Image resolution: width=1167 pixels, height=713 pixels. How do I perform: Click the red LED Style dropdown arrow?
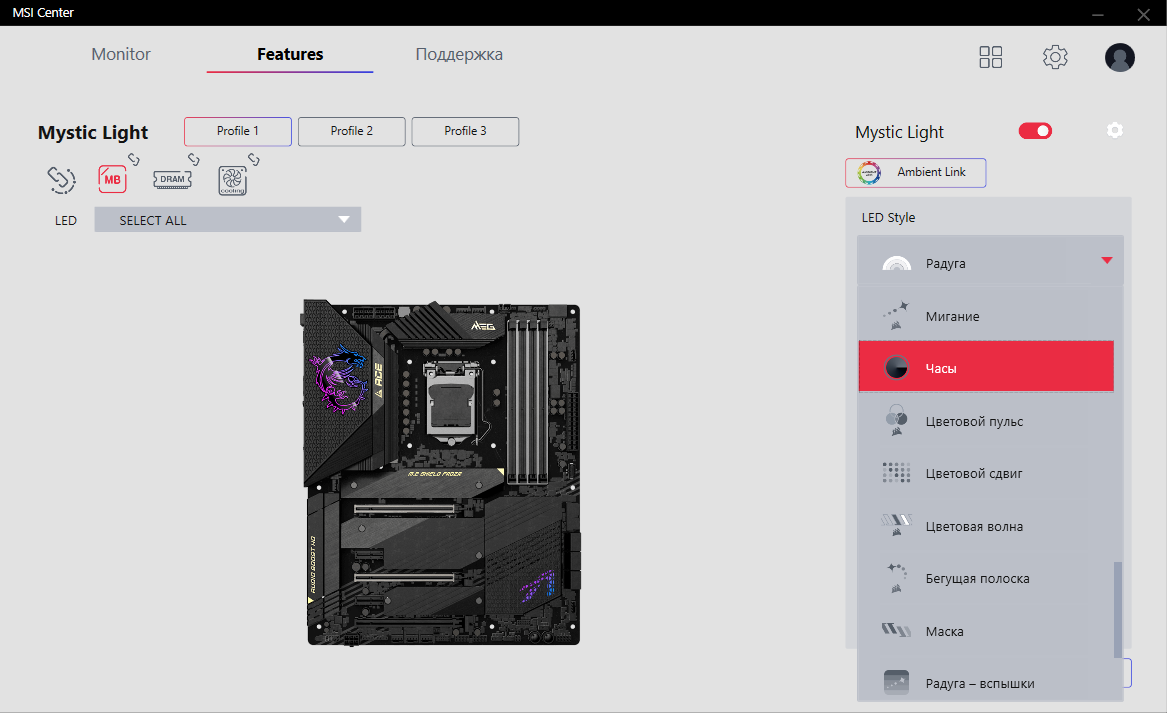pos(1107,260)
